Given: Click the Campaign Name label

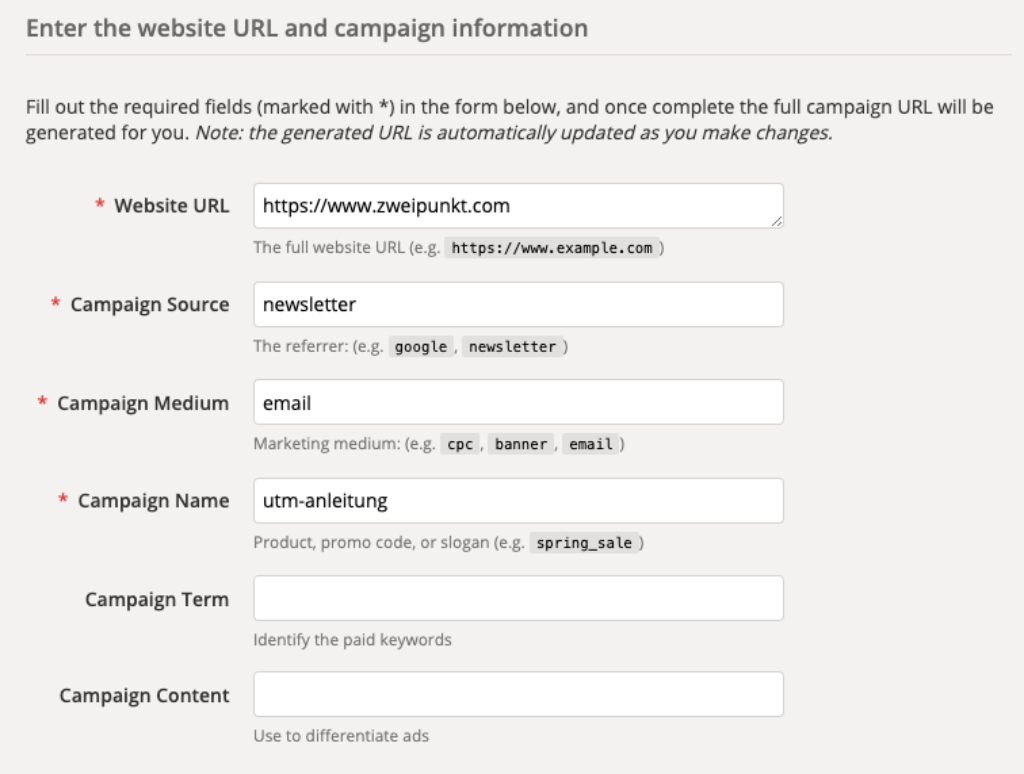Looking at the screenshot, I should (153, 501).
